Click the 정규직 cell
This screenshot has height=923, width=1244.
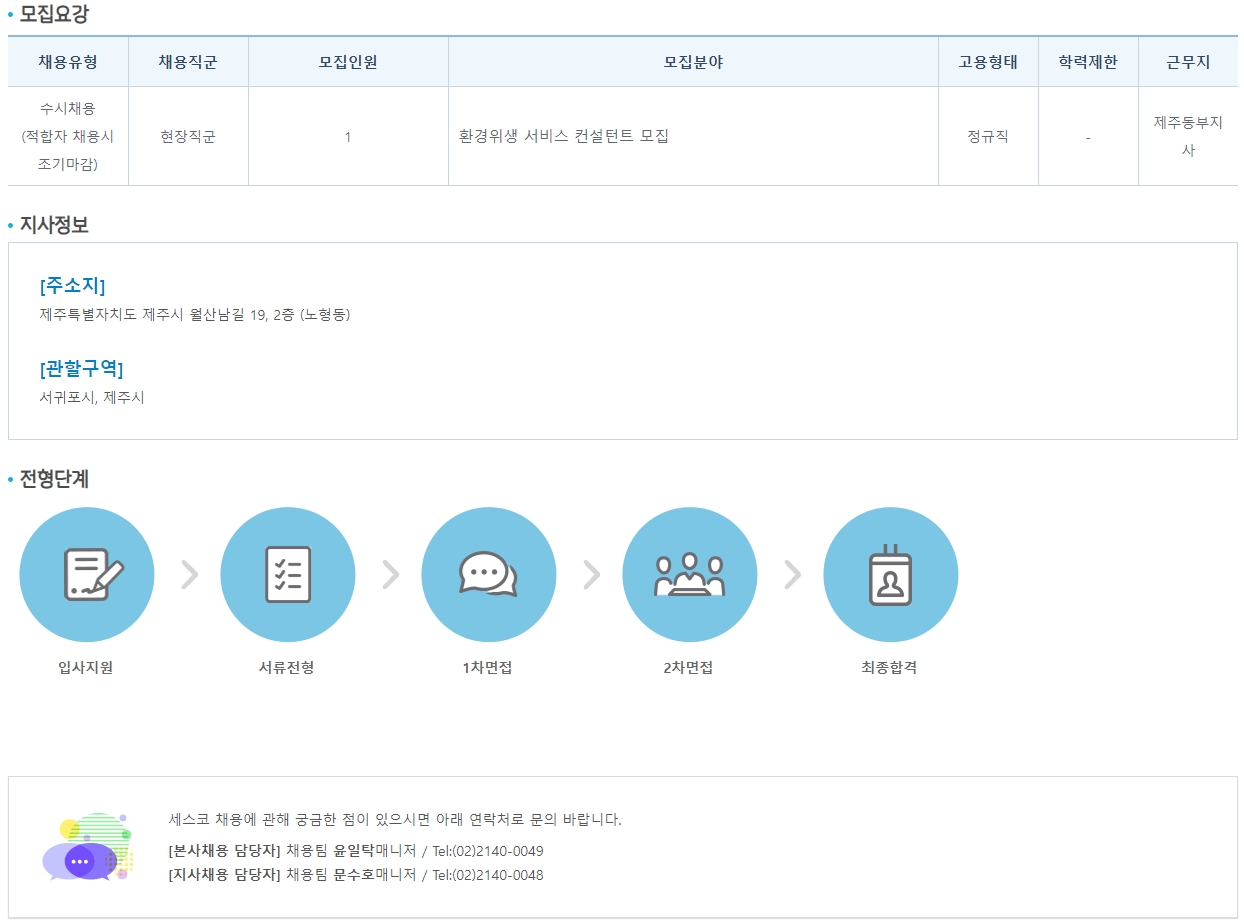(988, 136)
